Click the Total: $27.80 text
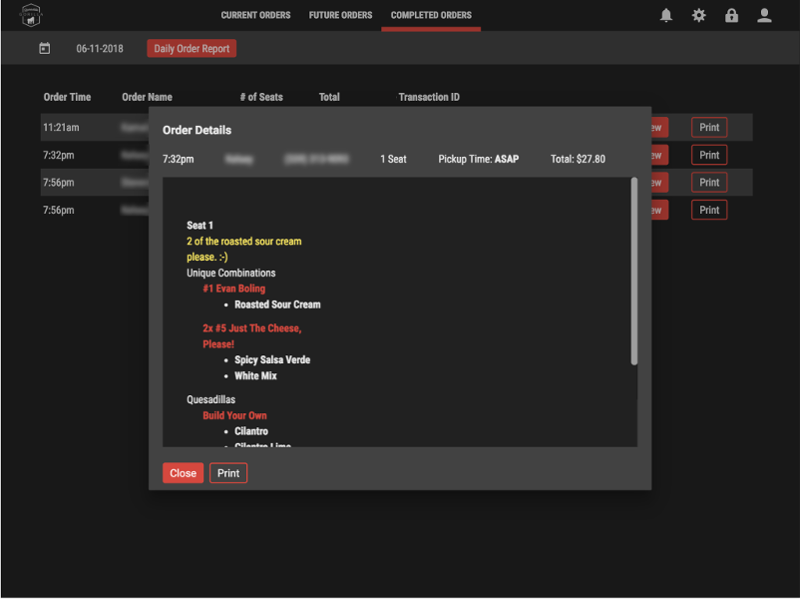This screenshot has width=800, height=599. [x=578, y=159]
